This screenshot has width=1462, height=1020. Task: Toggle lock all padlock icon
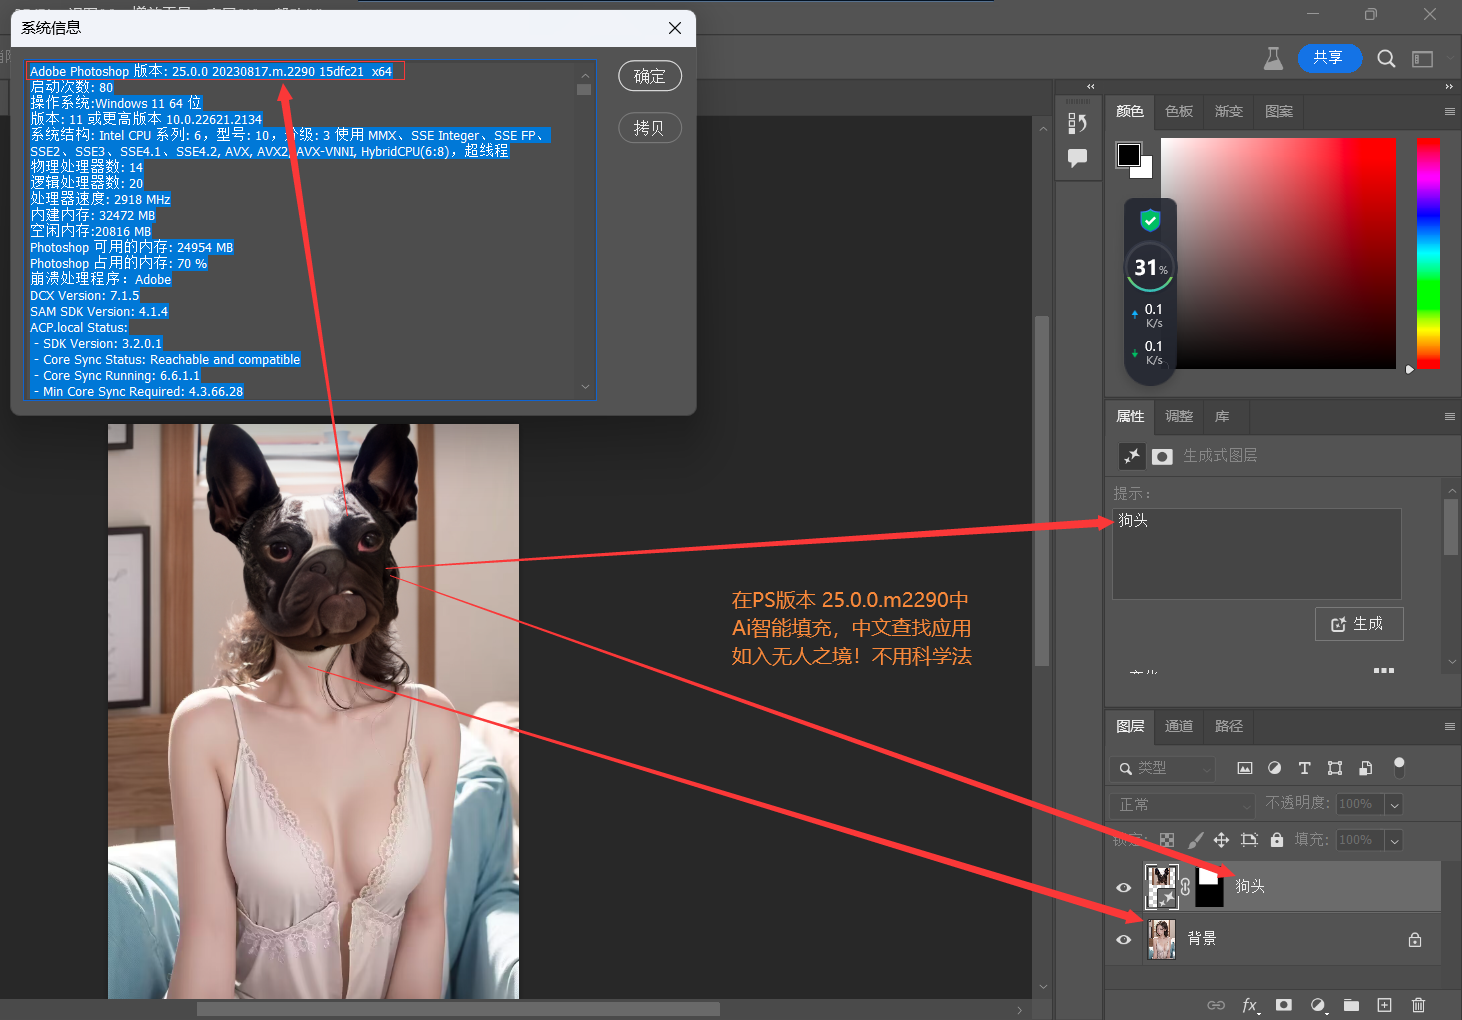click(x=1276, y=840)
